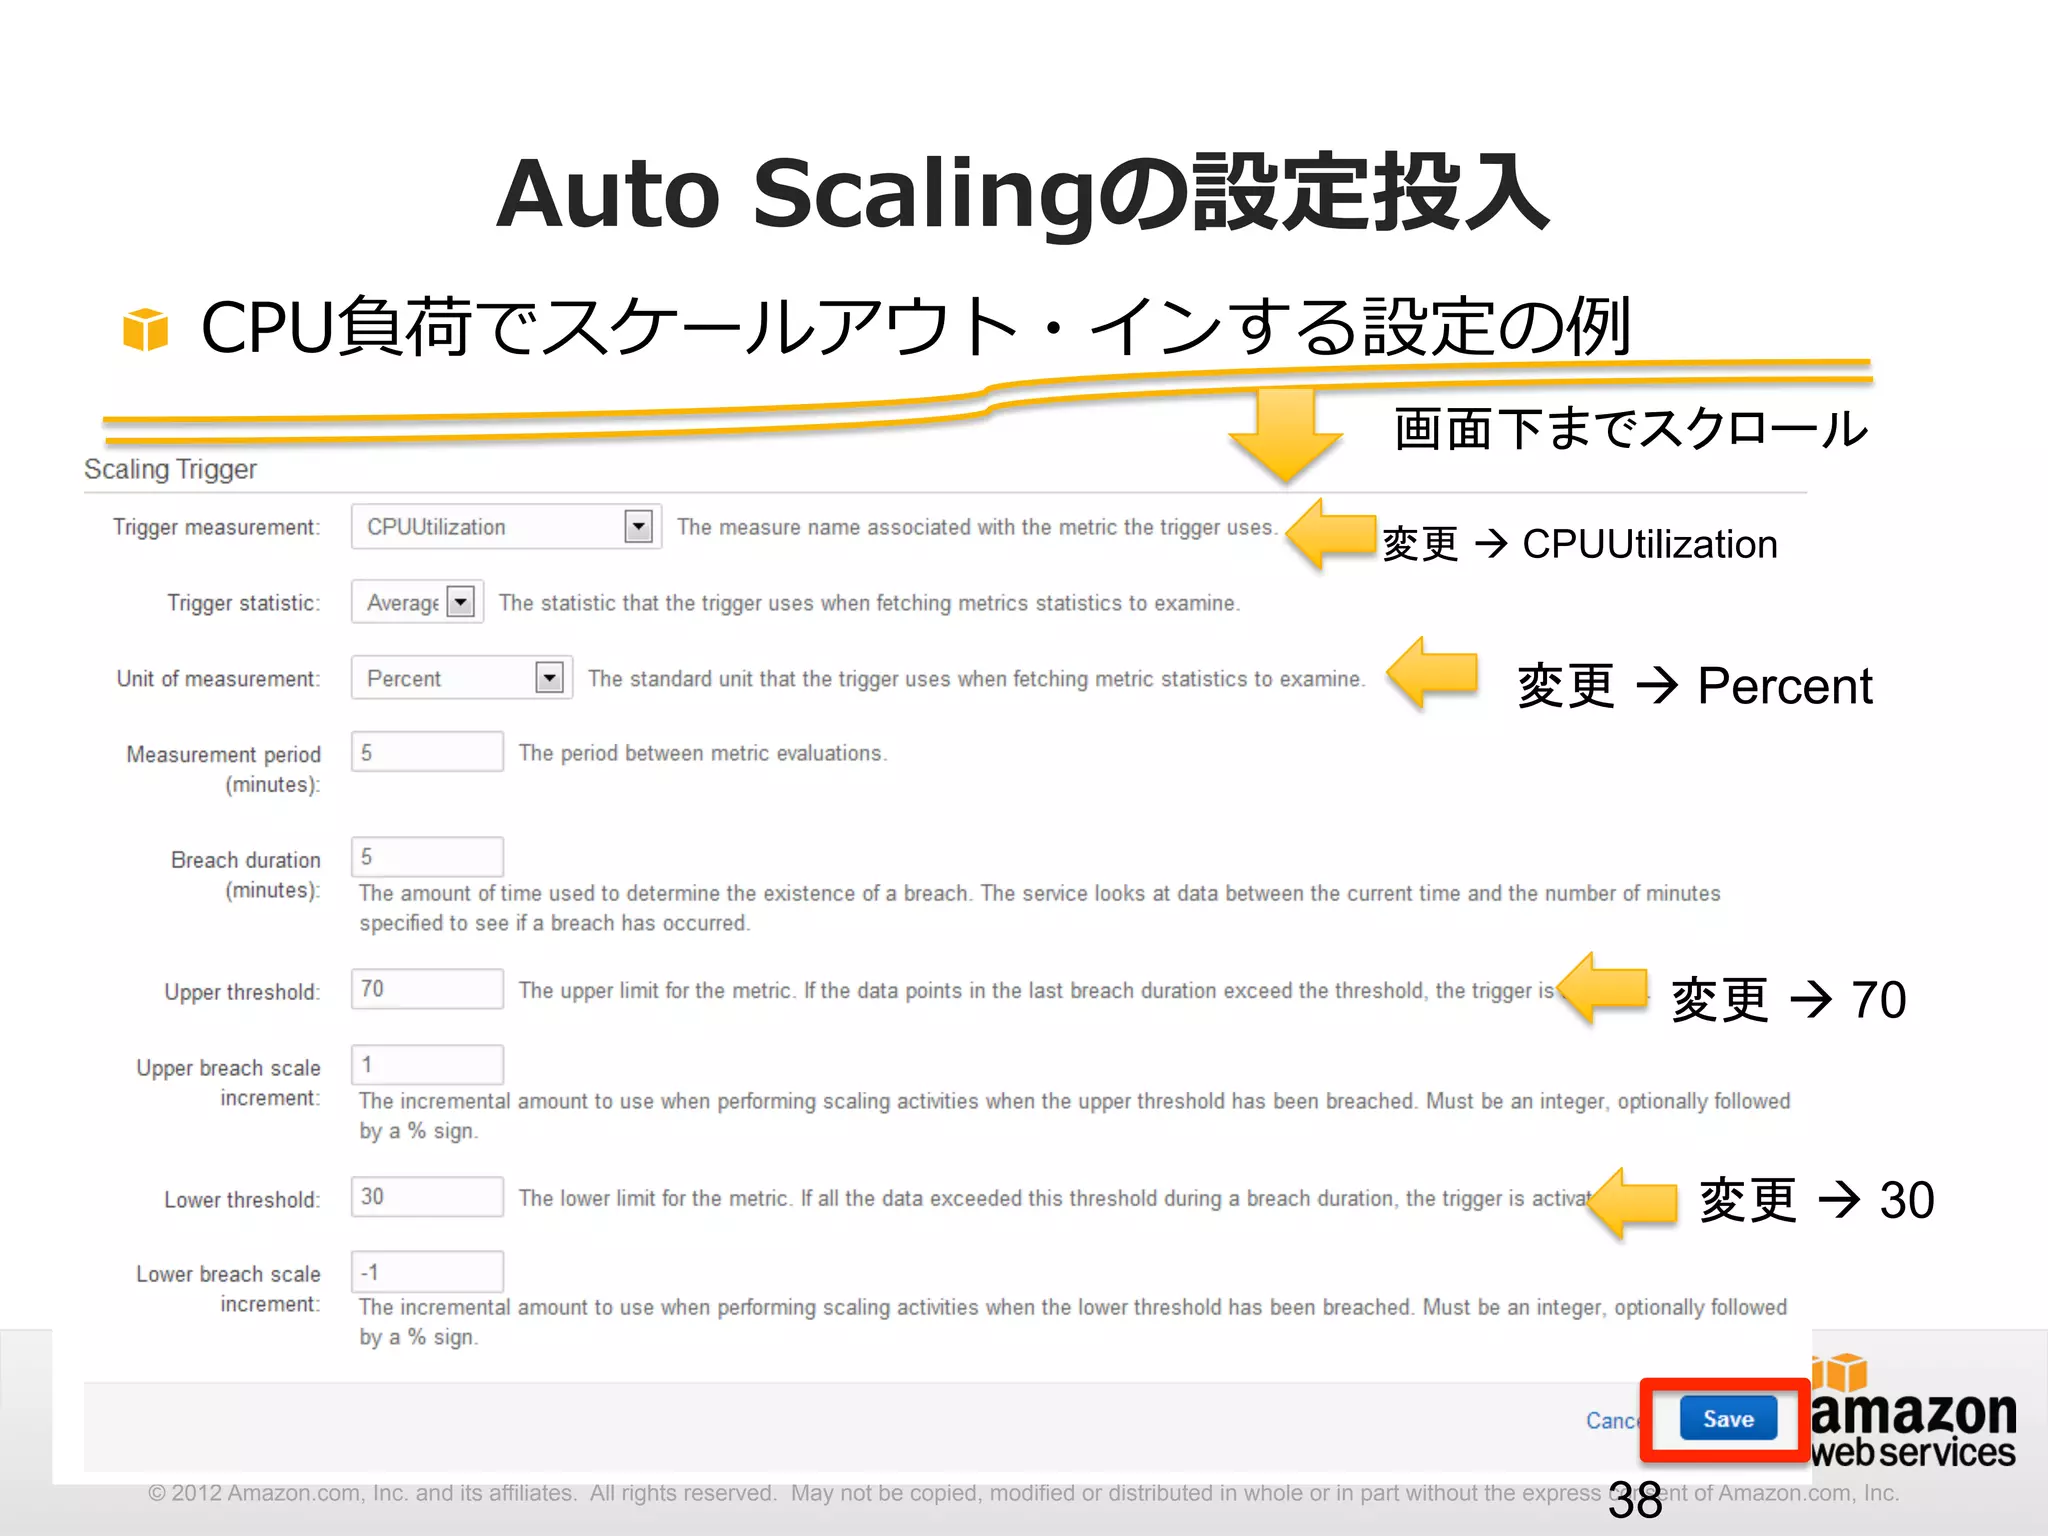Viewport: 2048px width, 1536px height.
Task: Click the Upper threshold field showing 70
Action: pos(427,989)
